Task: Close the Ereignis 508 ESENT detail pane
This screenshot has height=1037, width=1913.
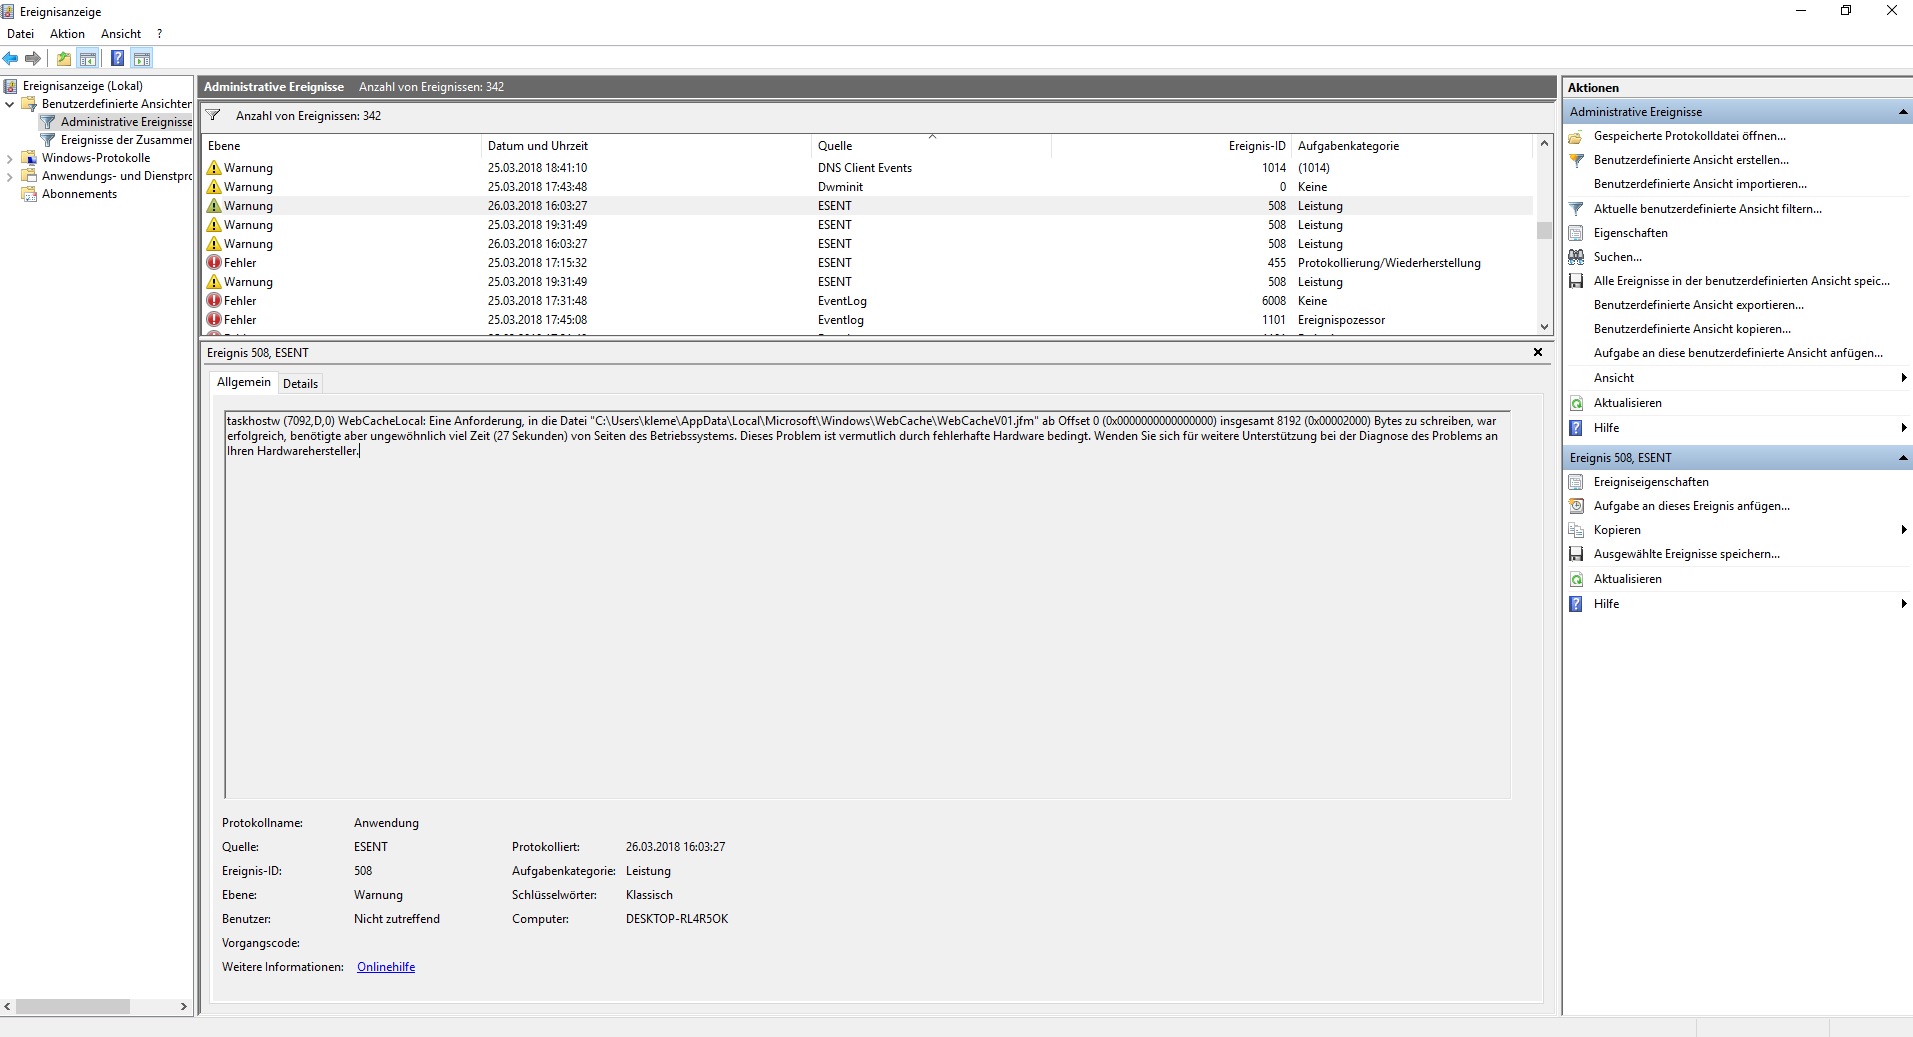Action: [x=1538, y=352]
